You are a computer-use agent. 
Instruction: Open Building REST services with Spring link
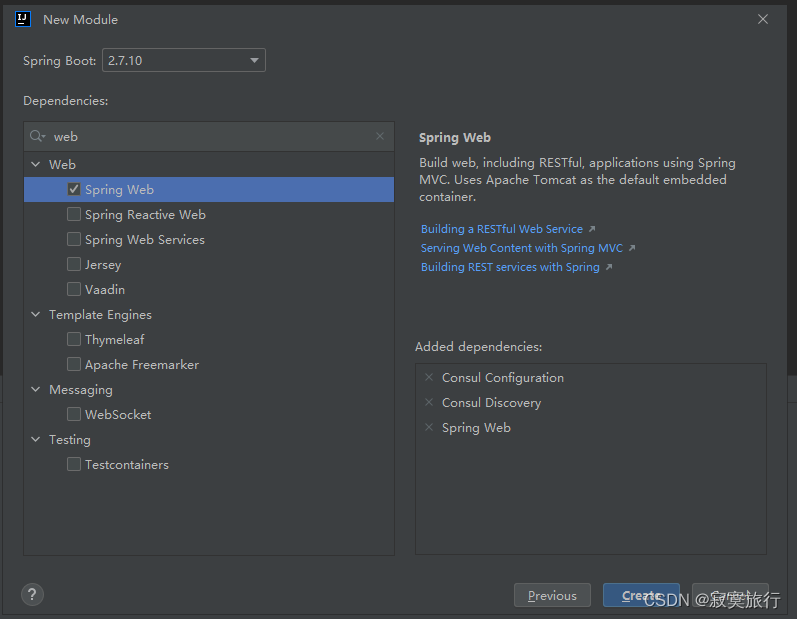[x=510, y=267]
